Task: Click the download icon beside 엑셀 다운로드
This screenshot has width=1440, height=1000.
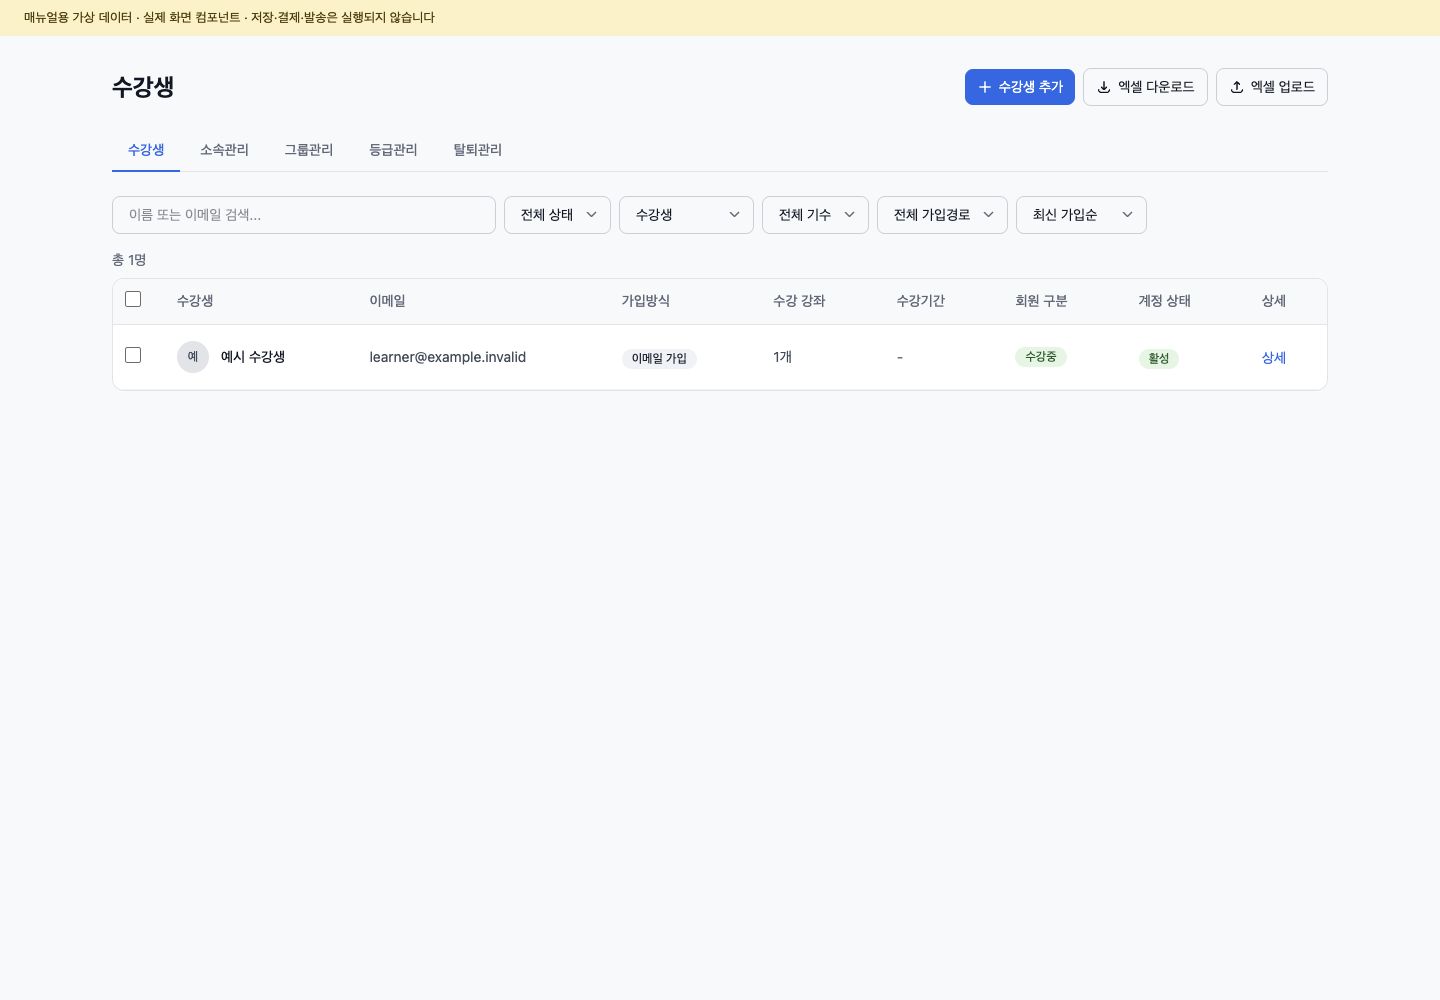Action: pyautogui.click(x=1104, y=87)
